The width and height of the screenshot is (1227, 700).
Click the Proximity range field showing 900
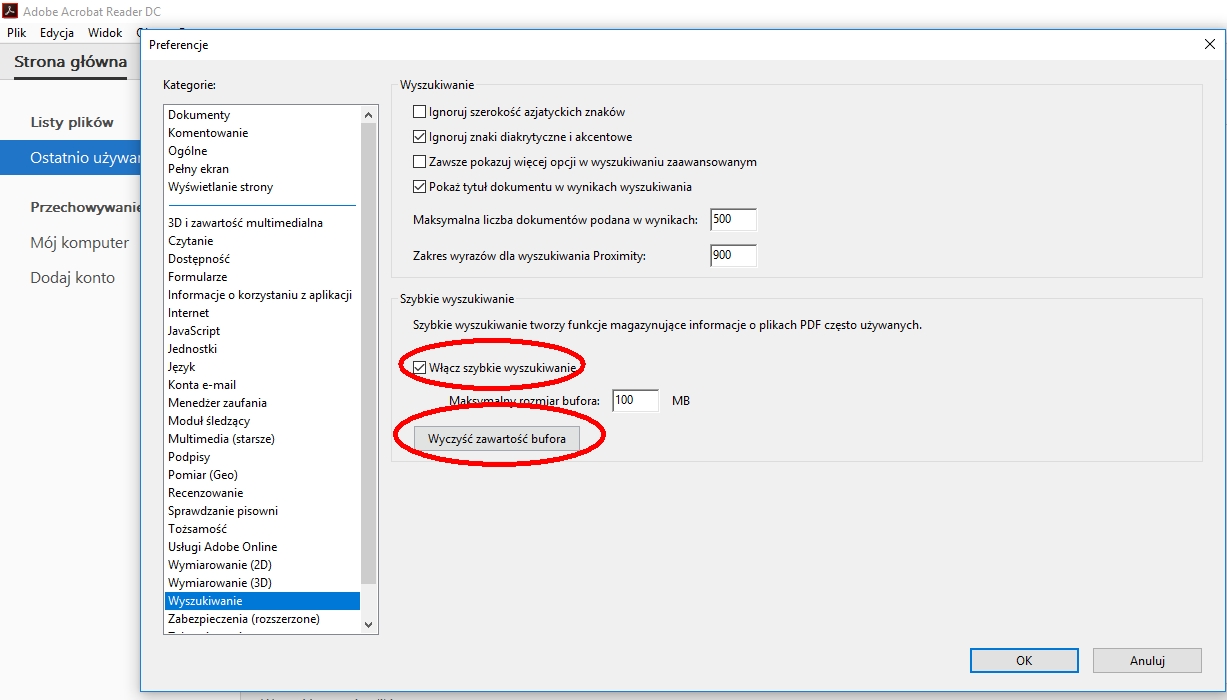click(x=733, y=256)
